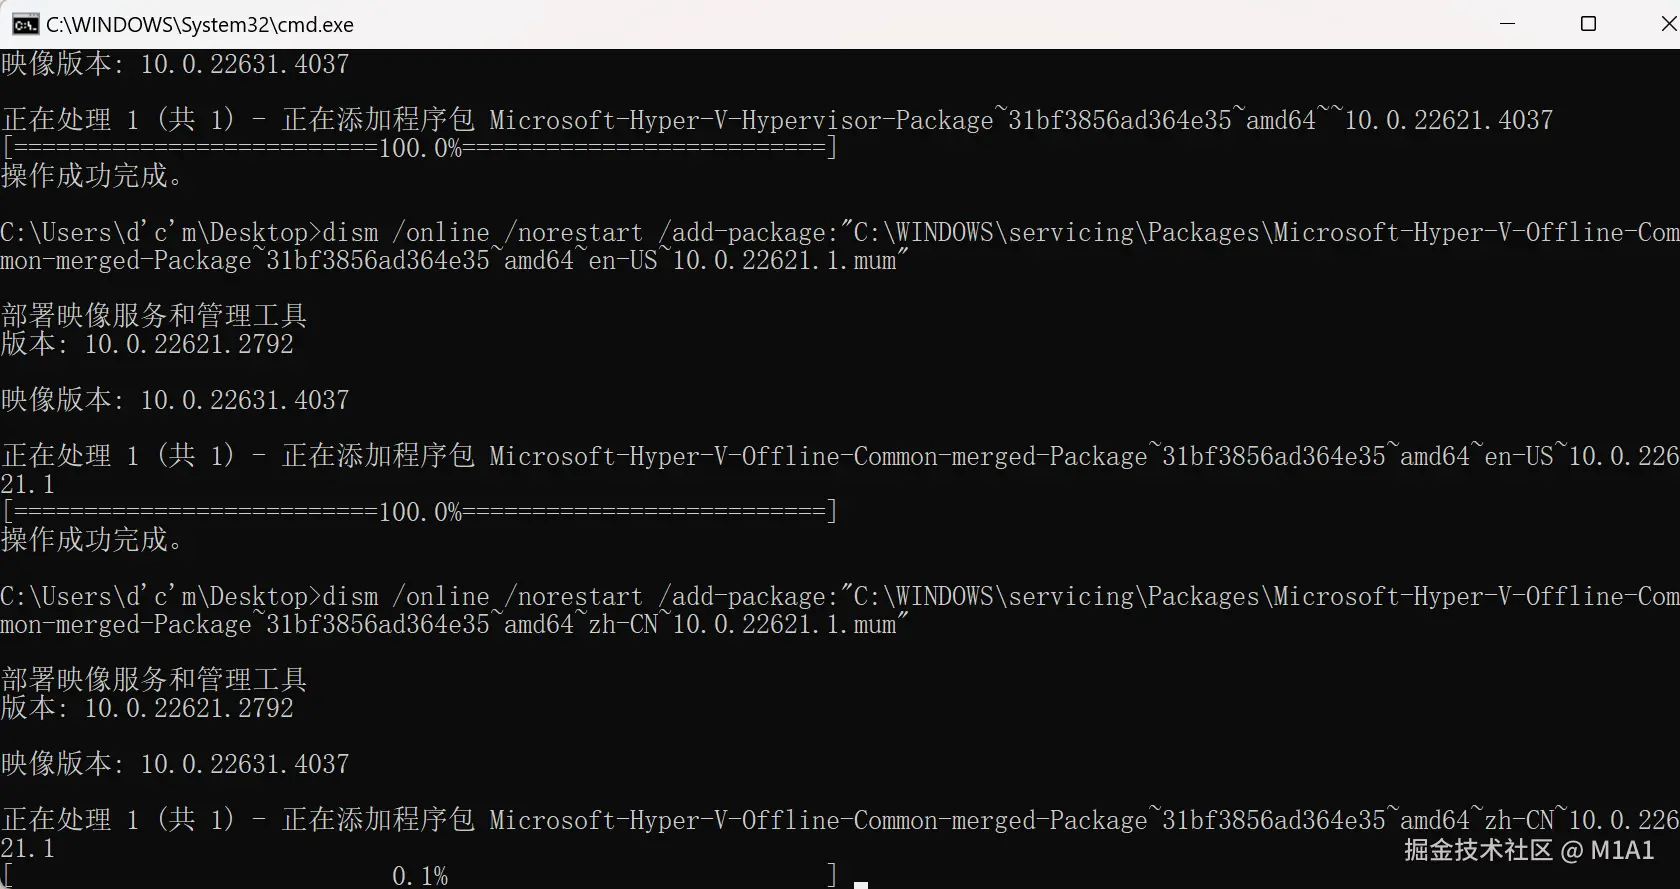Click the C:\WINDOWS\System32\cmd.exe window title text

pos(200,24)
